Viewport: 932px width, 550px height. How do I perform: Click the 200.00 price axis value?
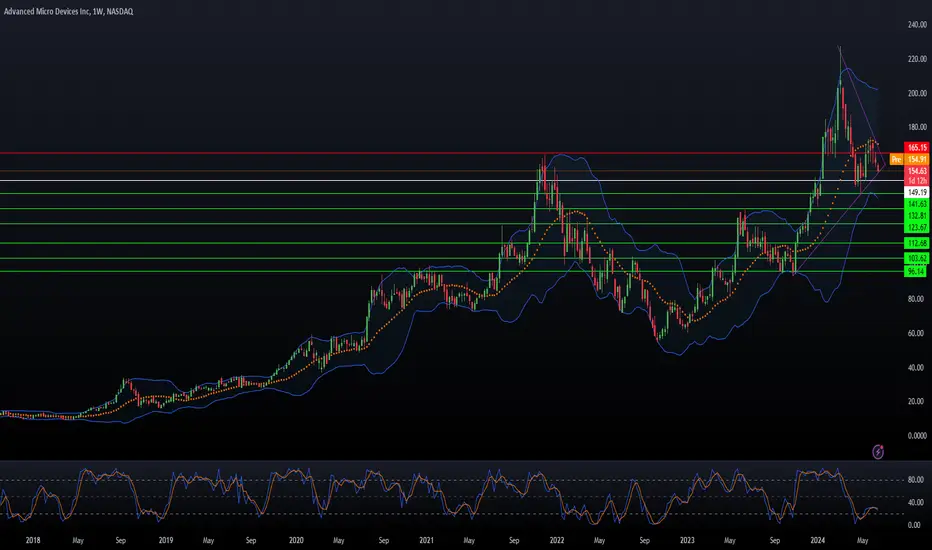point(917,93)
